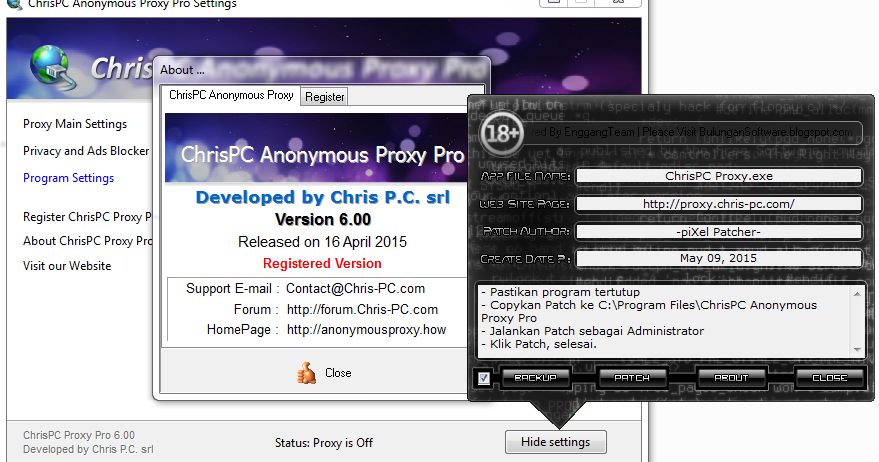Toggle the checkbox beside the Backup button
The image size is (879, 462).
click(x=483, y=378)
